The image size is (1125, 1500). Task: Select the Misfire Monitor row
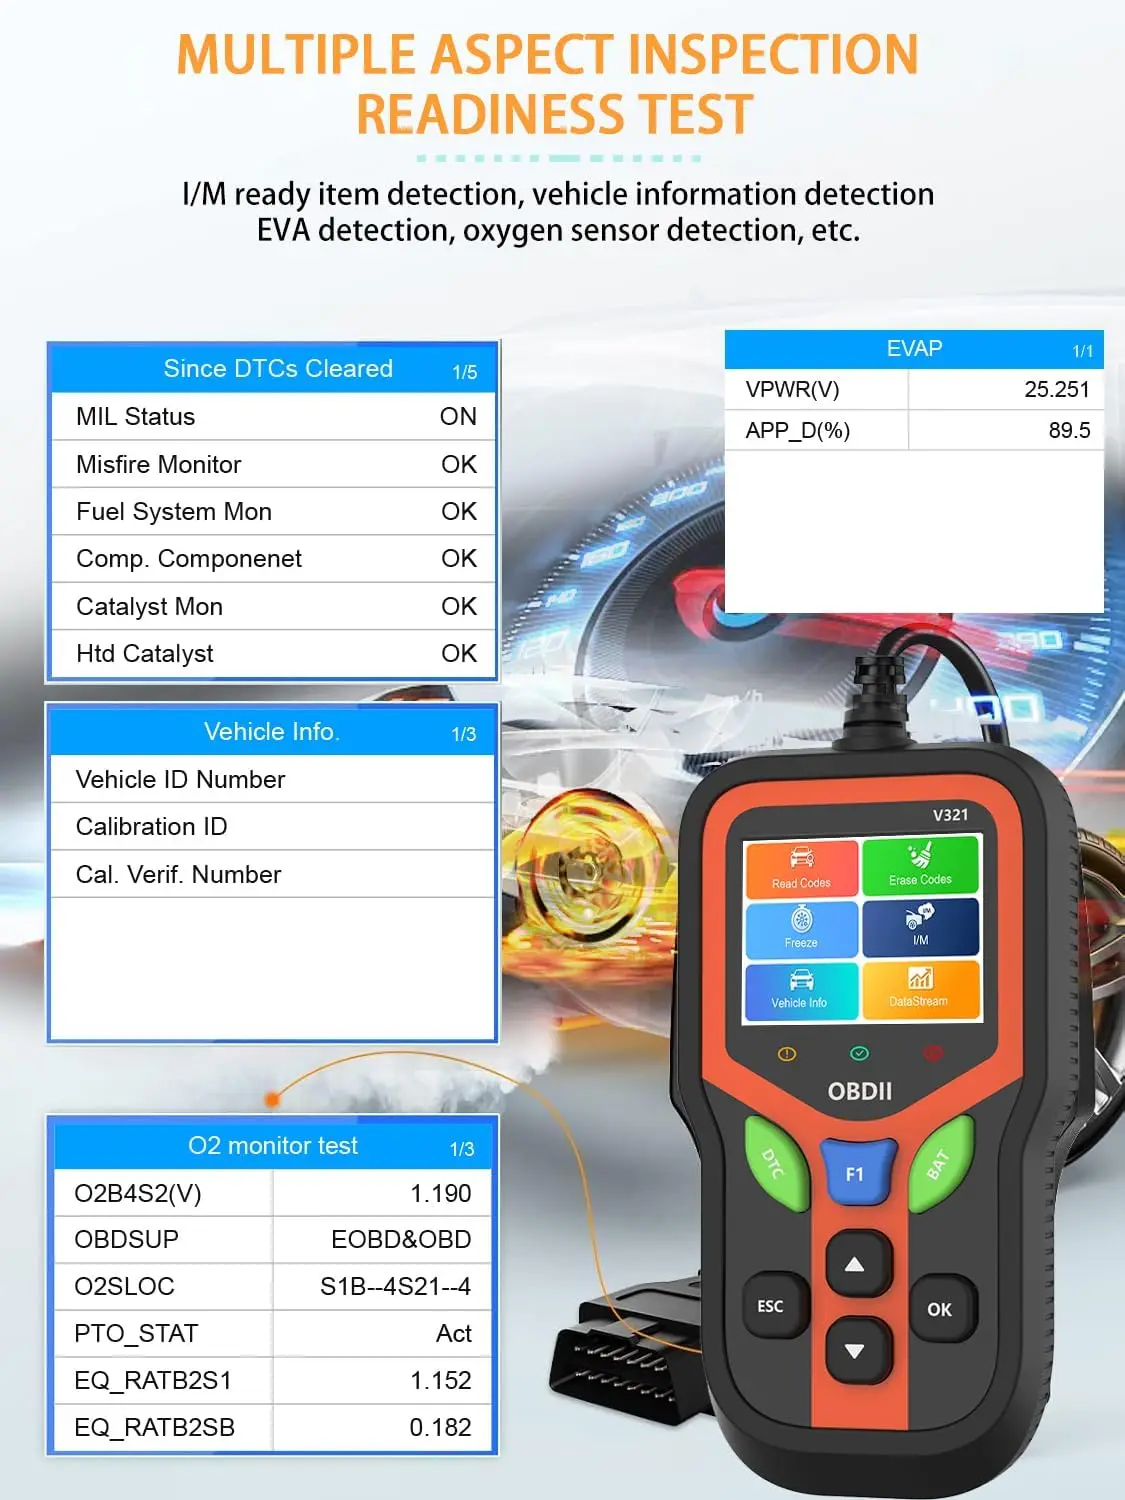[273, 464]
